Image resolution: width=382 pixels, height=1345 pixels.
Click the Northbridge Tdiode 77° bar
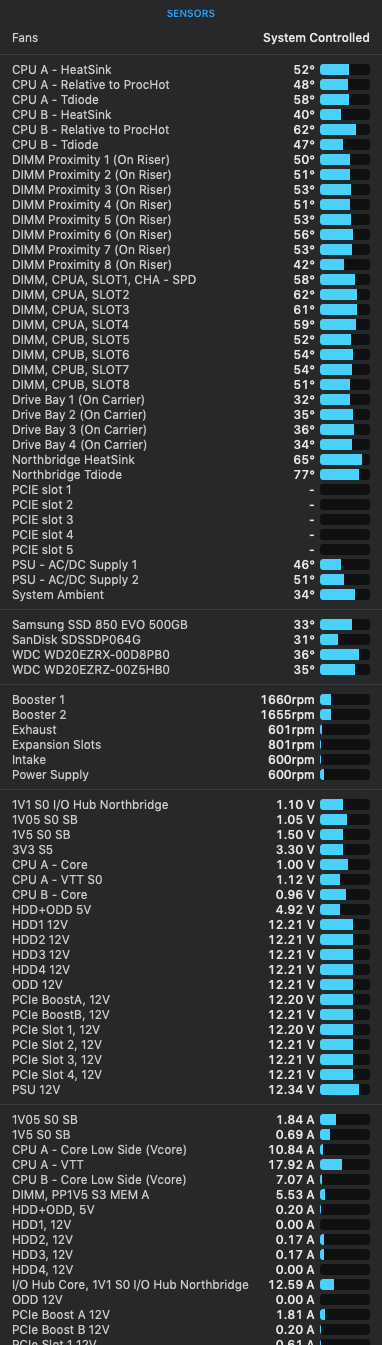coord(345,475)
